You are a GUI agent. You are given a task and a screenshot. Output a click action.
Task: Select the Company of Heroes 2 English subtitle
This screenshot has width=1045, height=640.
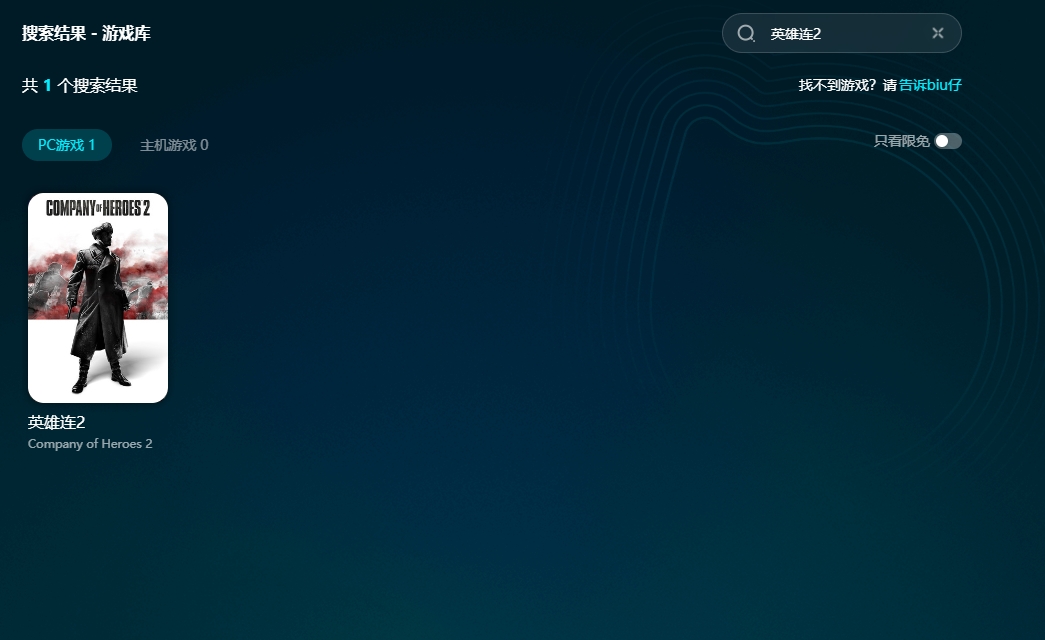pos(90,444)
